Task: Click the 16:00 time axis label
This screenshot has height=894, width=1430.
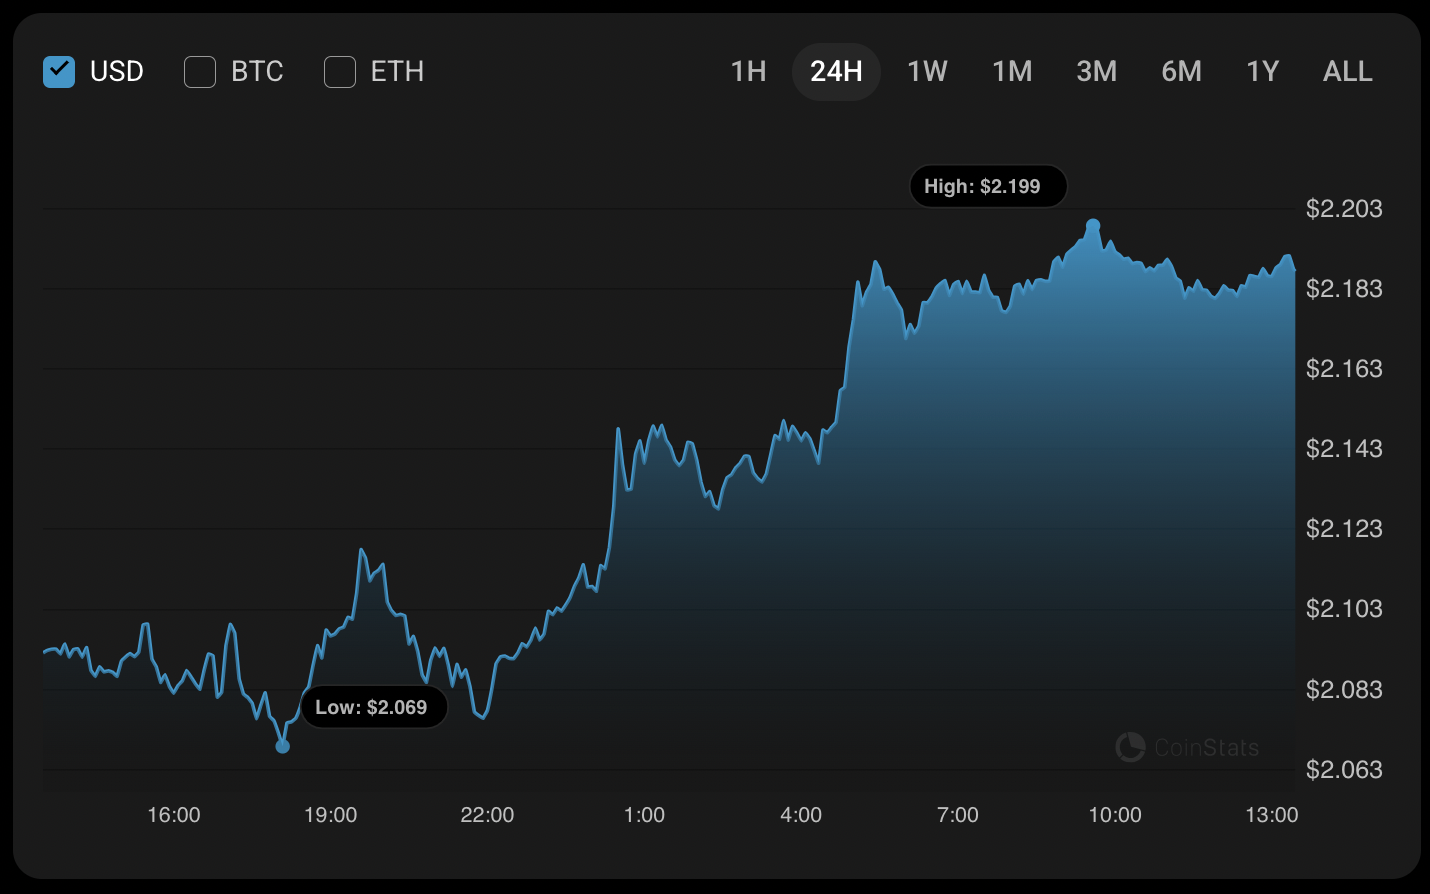Action: [x=174, y=815]
